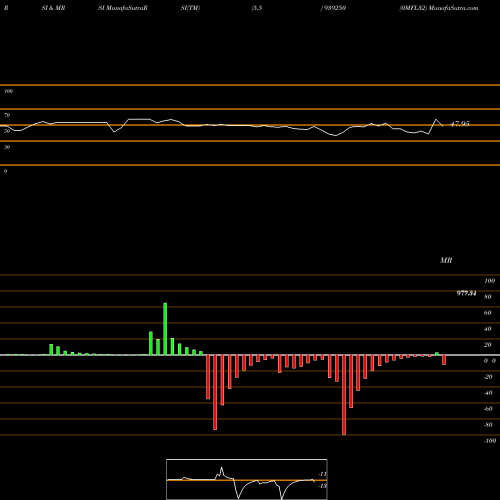
Task: Click the 939250 code in header
Action: pos(335,8)
